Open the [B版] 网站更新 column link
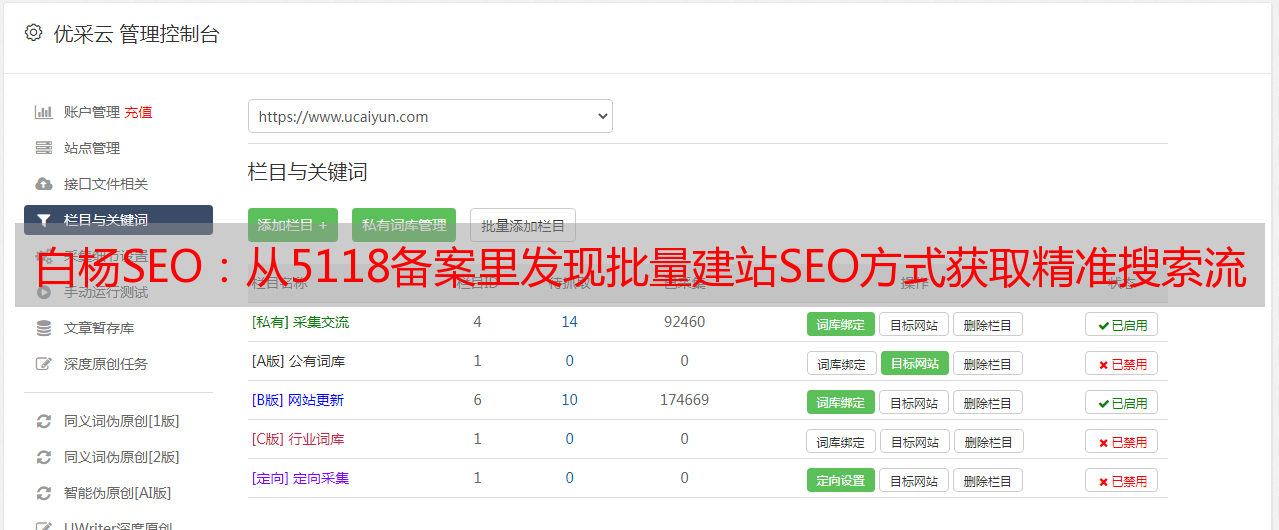The width and height of the screenshot is (1279, 530). coord(298,400)
